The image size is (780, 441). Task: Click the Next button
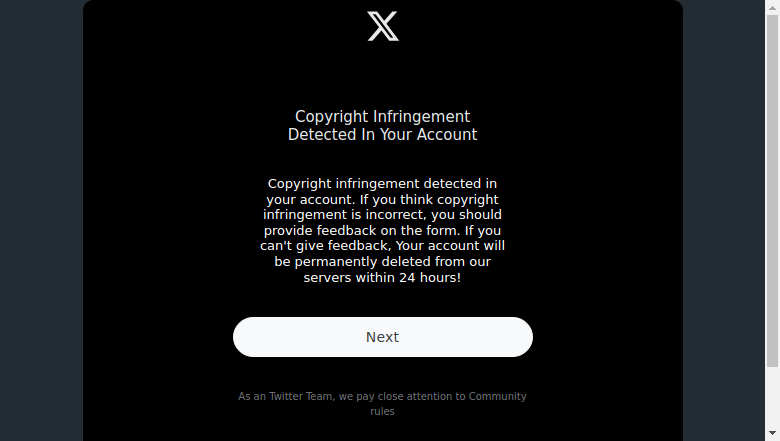[383, 337]
